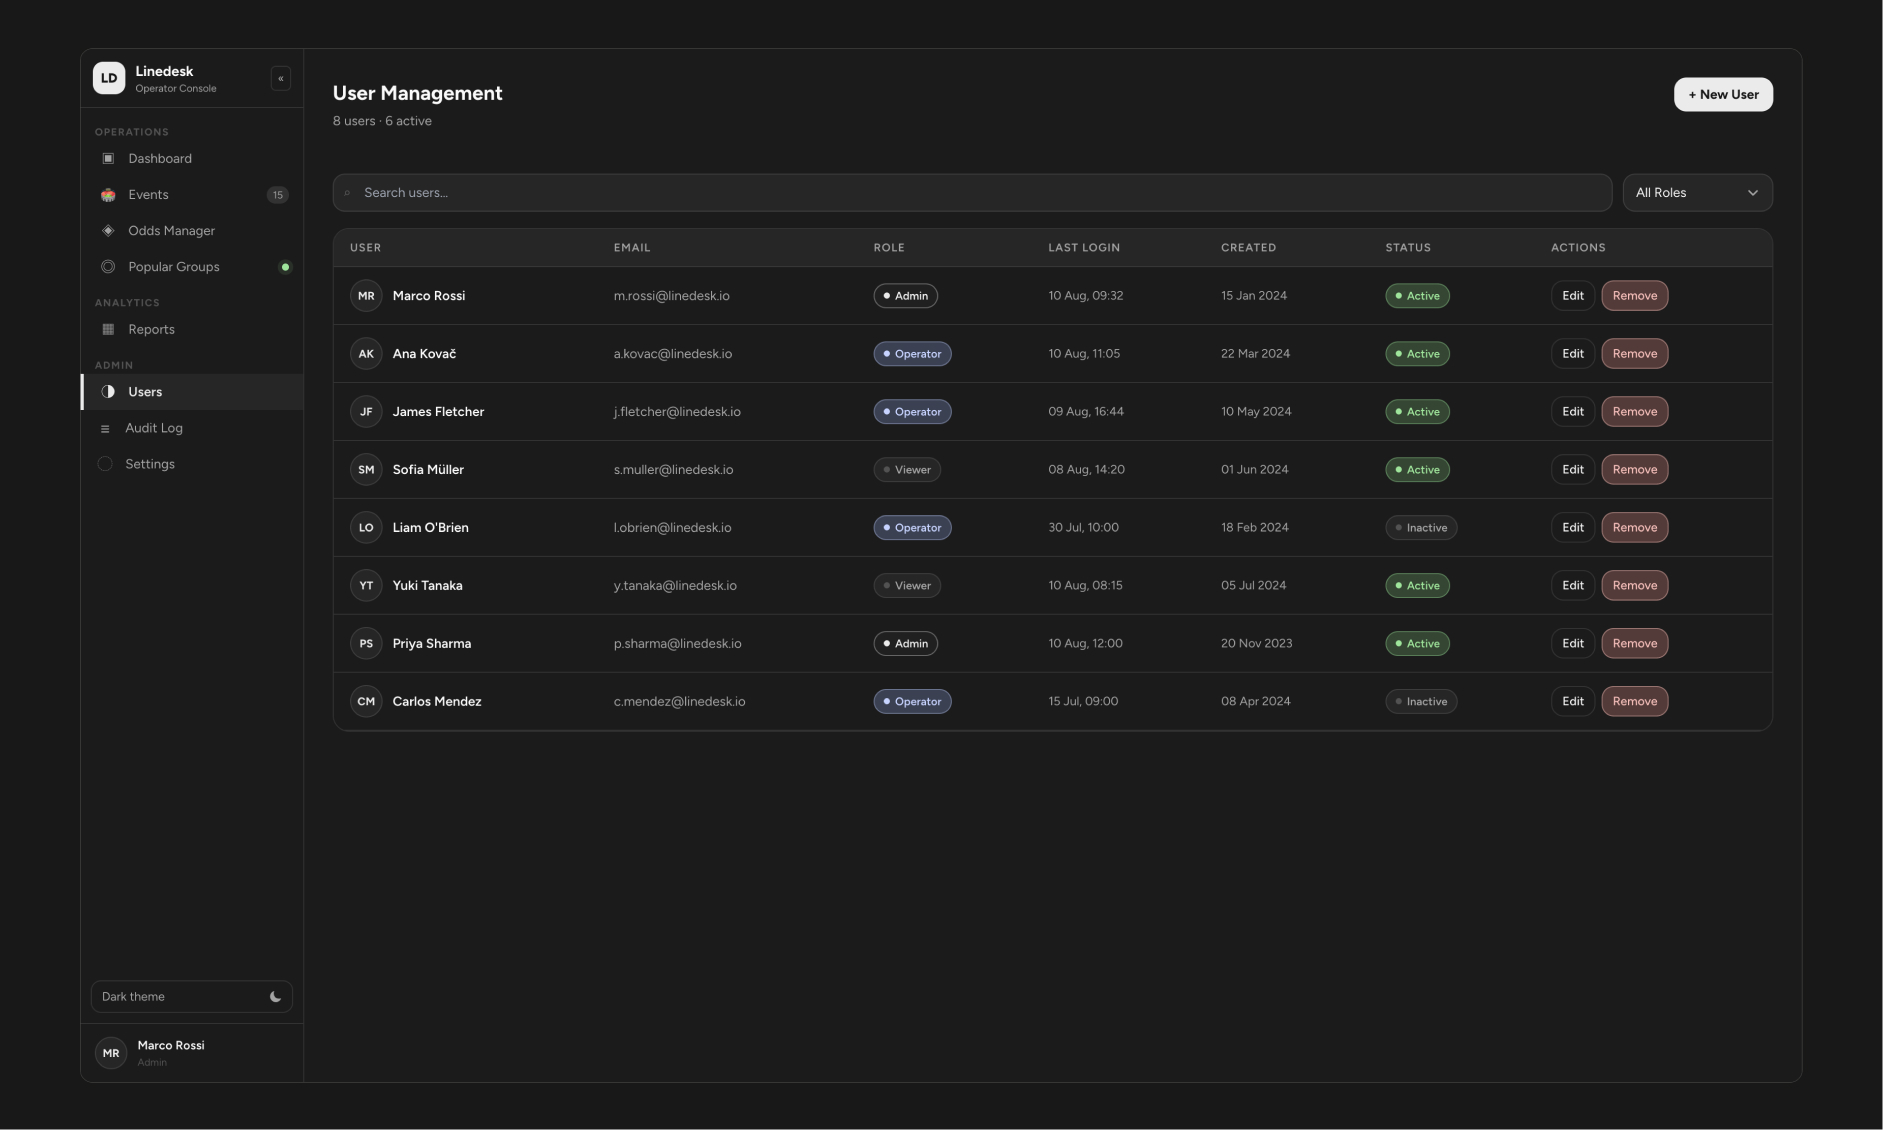This screenshot has height=1130, width=1883.
Task: Click the JF avatar for James Fletcher
Action: 366,412
